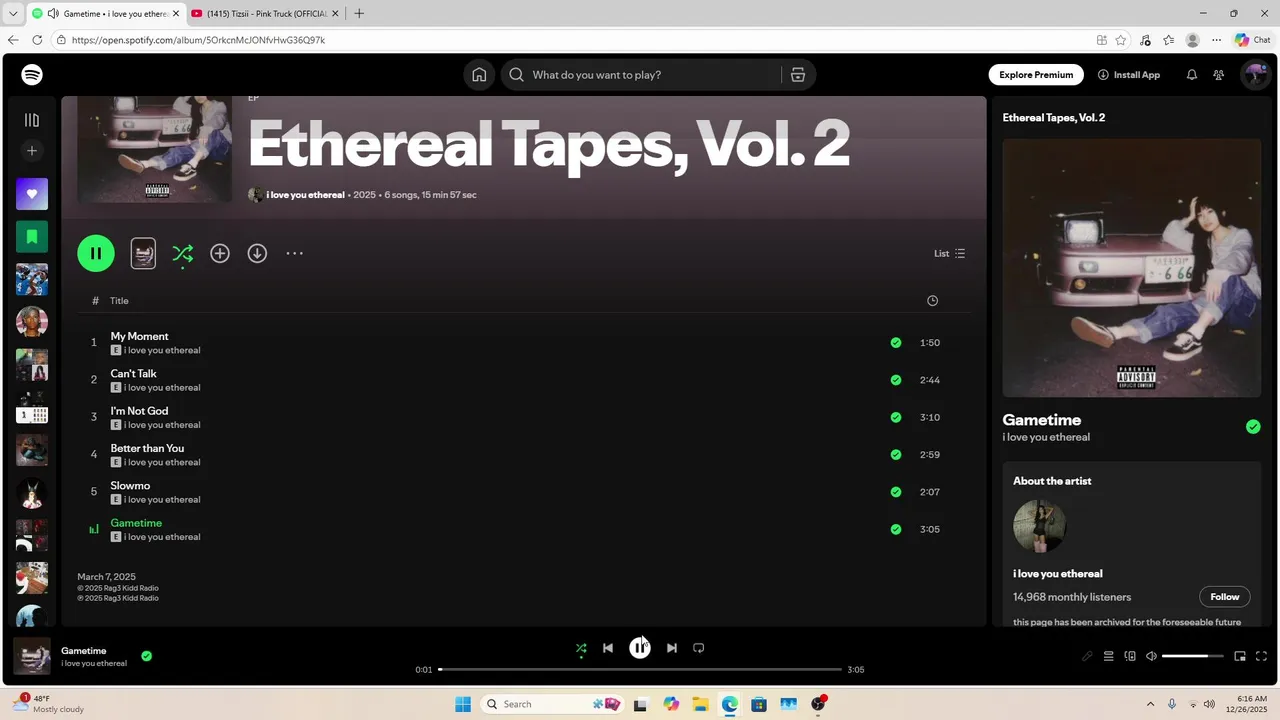1280x720 pixels.
Task: Switch to Gametime Spotify browser tab
Action: point(105,14)
